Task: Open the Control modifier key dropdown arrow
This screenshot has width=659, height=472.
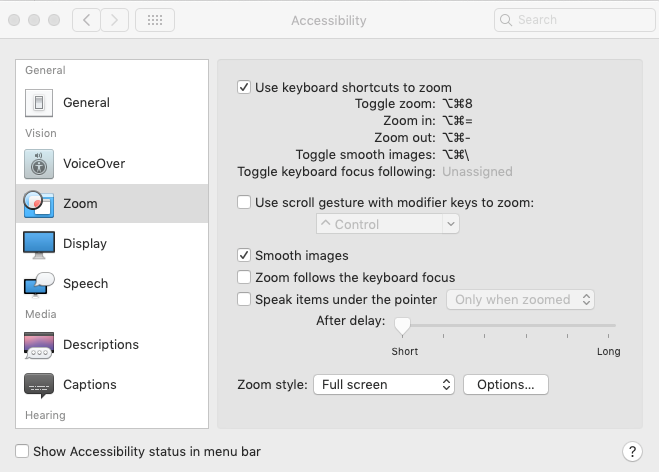Action: [x=451, y=224]
